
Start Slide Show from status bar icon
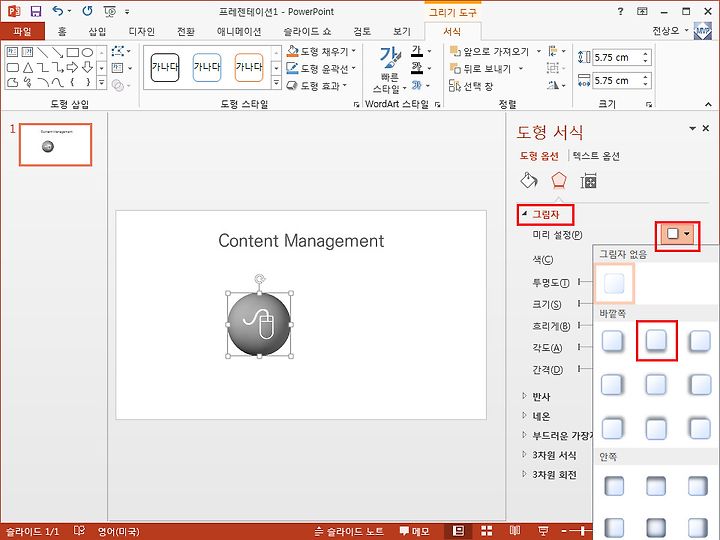543,531
